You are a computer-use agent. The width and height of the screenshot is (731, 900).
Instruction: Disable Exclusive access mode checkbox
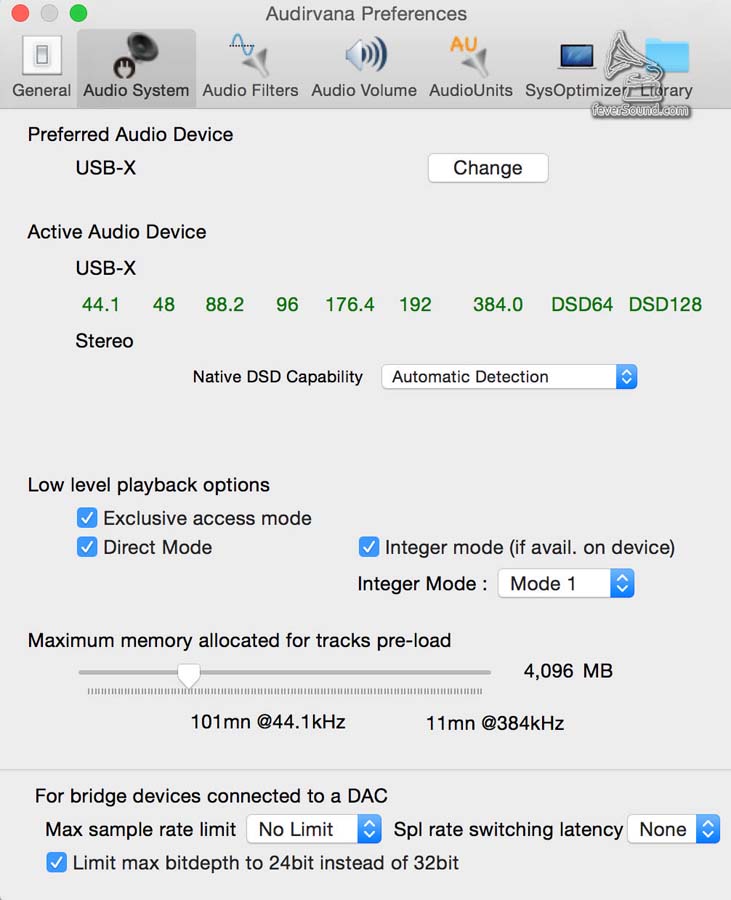[x=87, y=518]
